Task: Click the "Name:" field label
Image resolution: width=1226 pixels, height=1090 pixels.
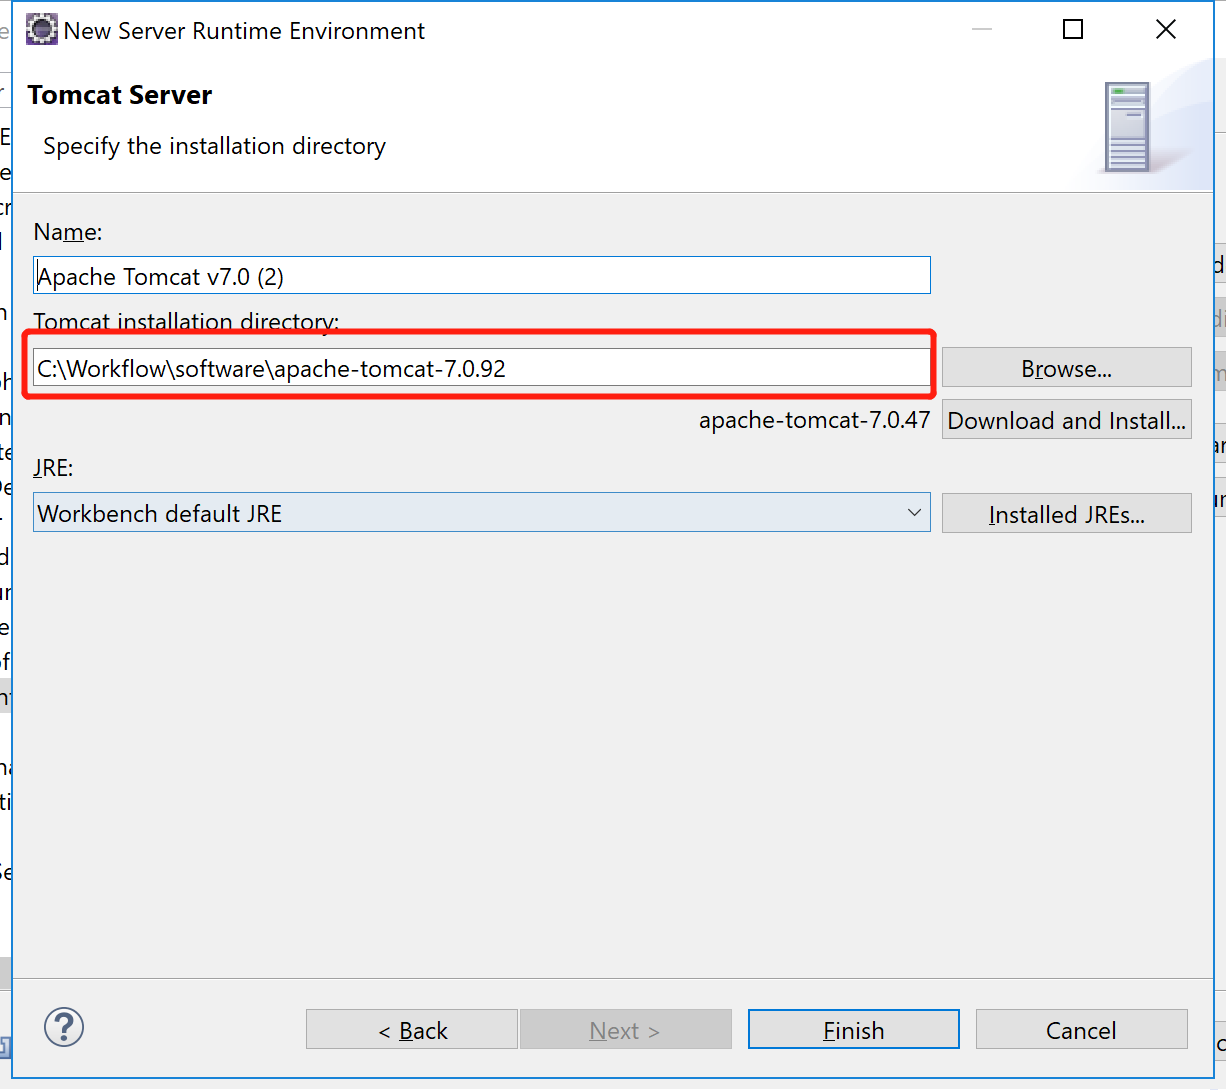Action: pos(68,232)
